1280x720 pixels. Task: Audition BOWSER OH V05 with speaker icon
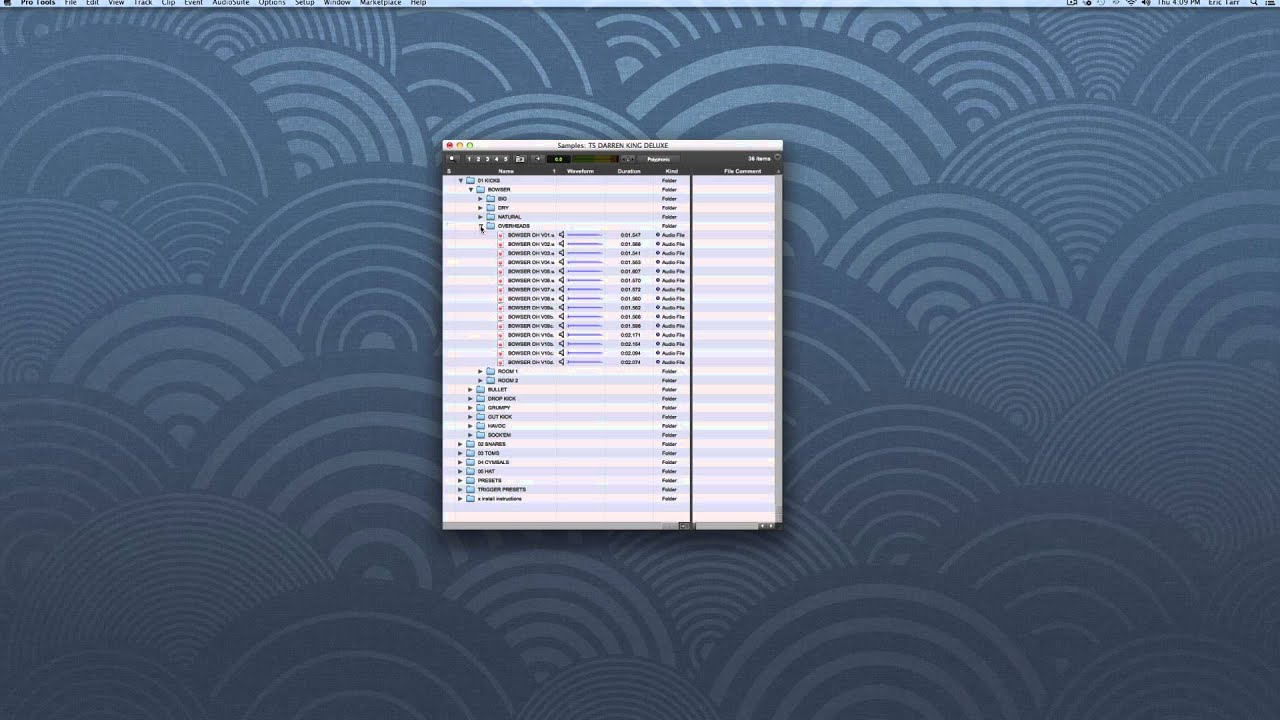(561, 271)
